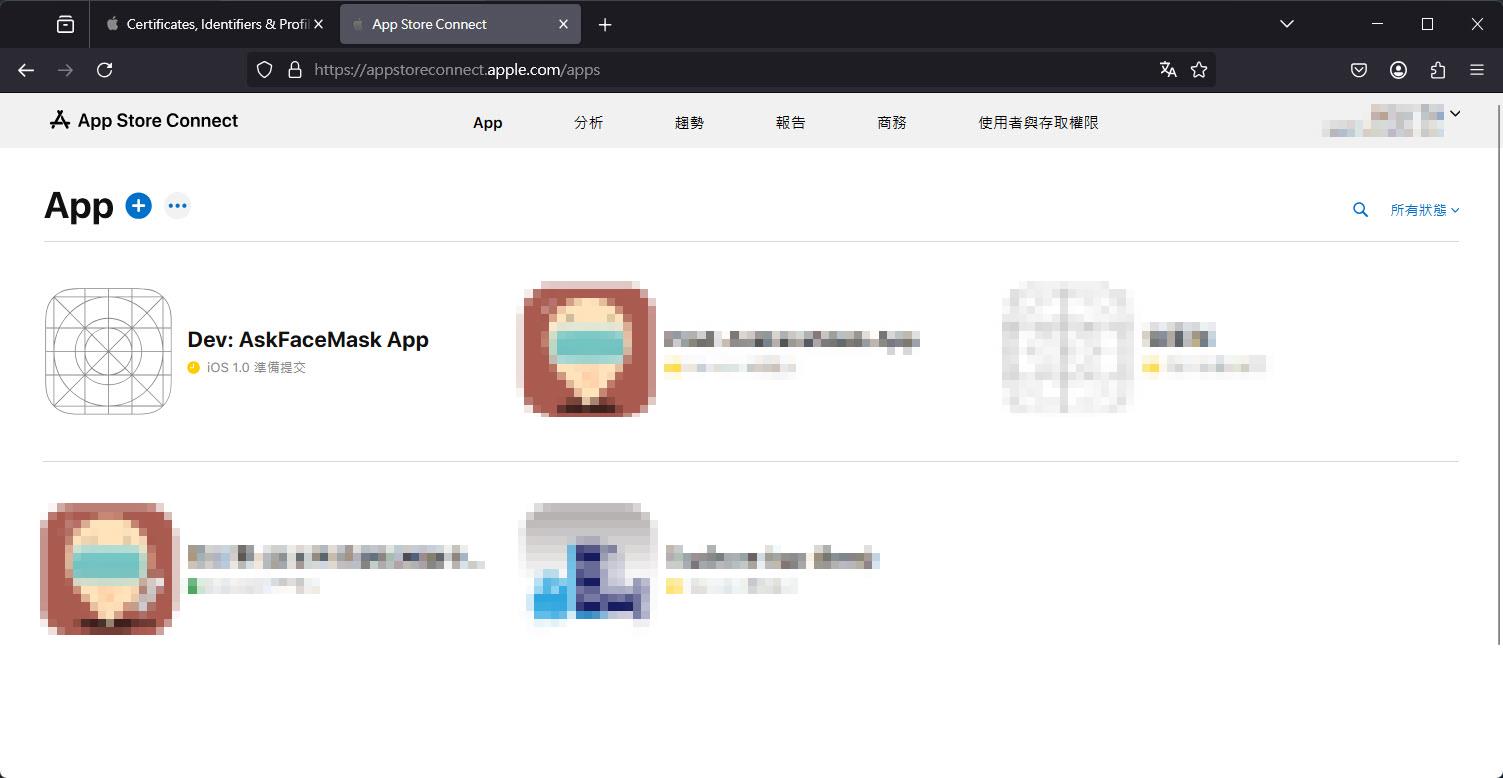The height and width of the screenshot is (778, 1503).
Task: Navigate to 商務 section
Action: coord(892,123)
